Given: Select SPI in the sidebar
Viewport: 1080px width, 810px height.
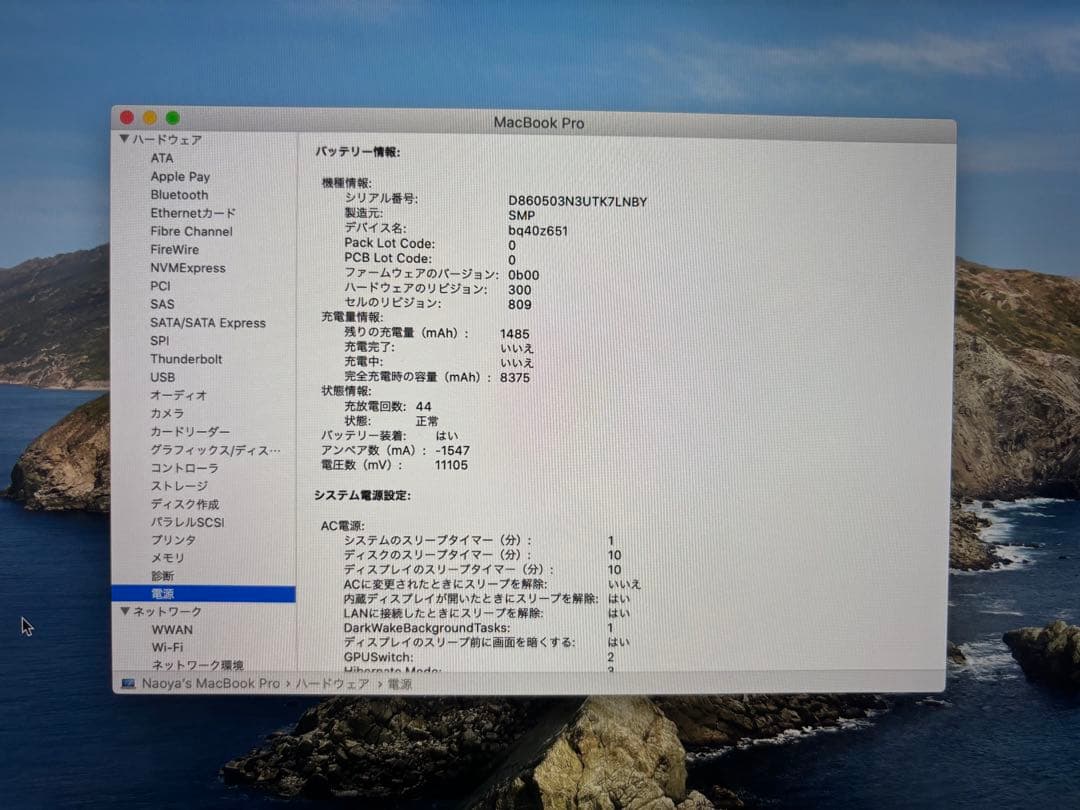Looking at the screenshot, I should point(159,340).
